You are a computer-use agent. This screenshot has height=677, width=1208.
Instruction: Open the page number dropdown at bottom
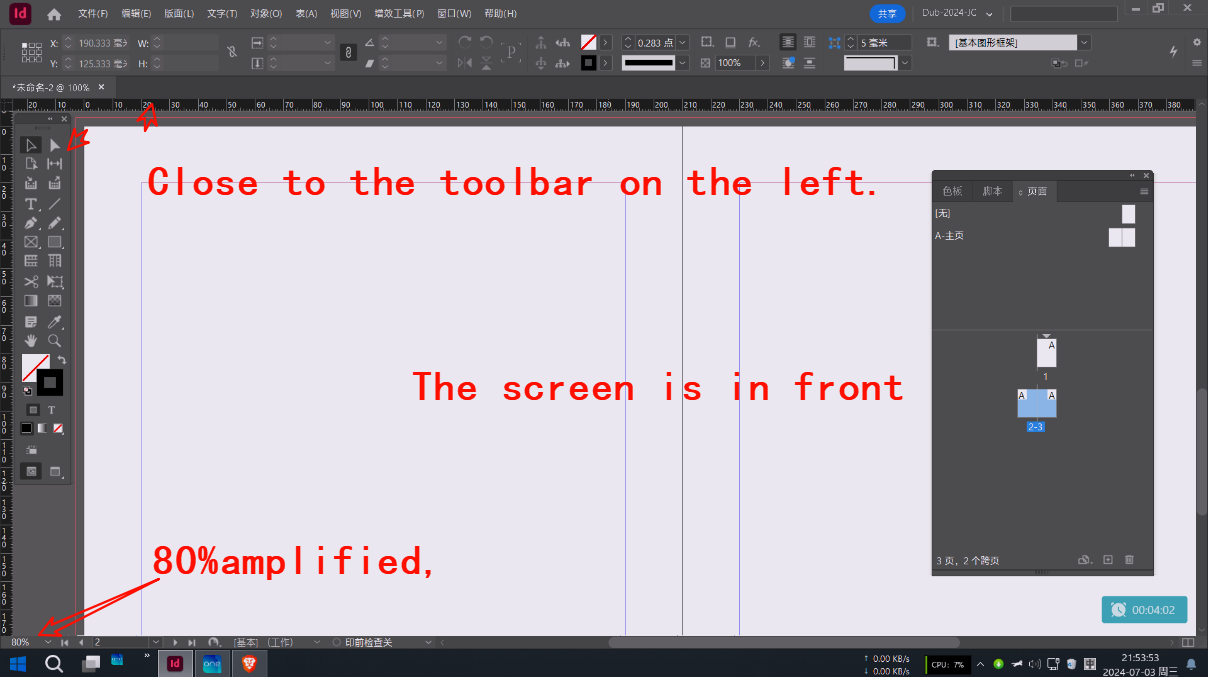[x=155, y=642]
